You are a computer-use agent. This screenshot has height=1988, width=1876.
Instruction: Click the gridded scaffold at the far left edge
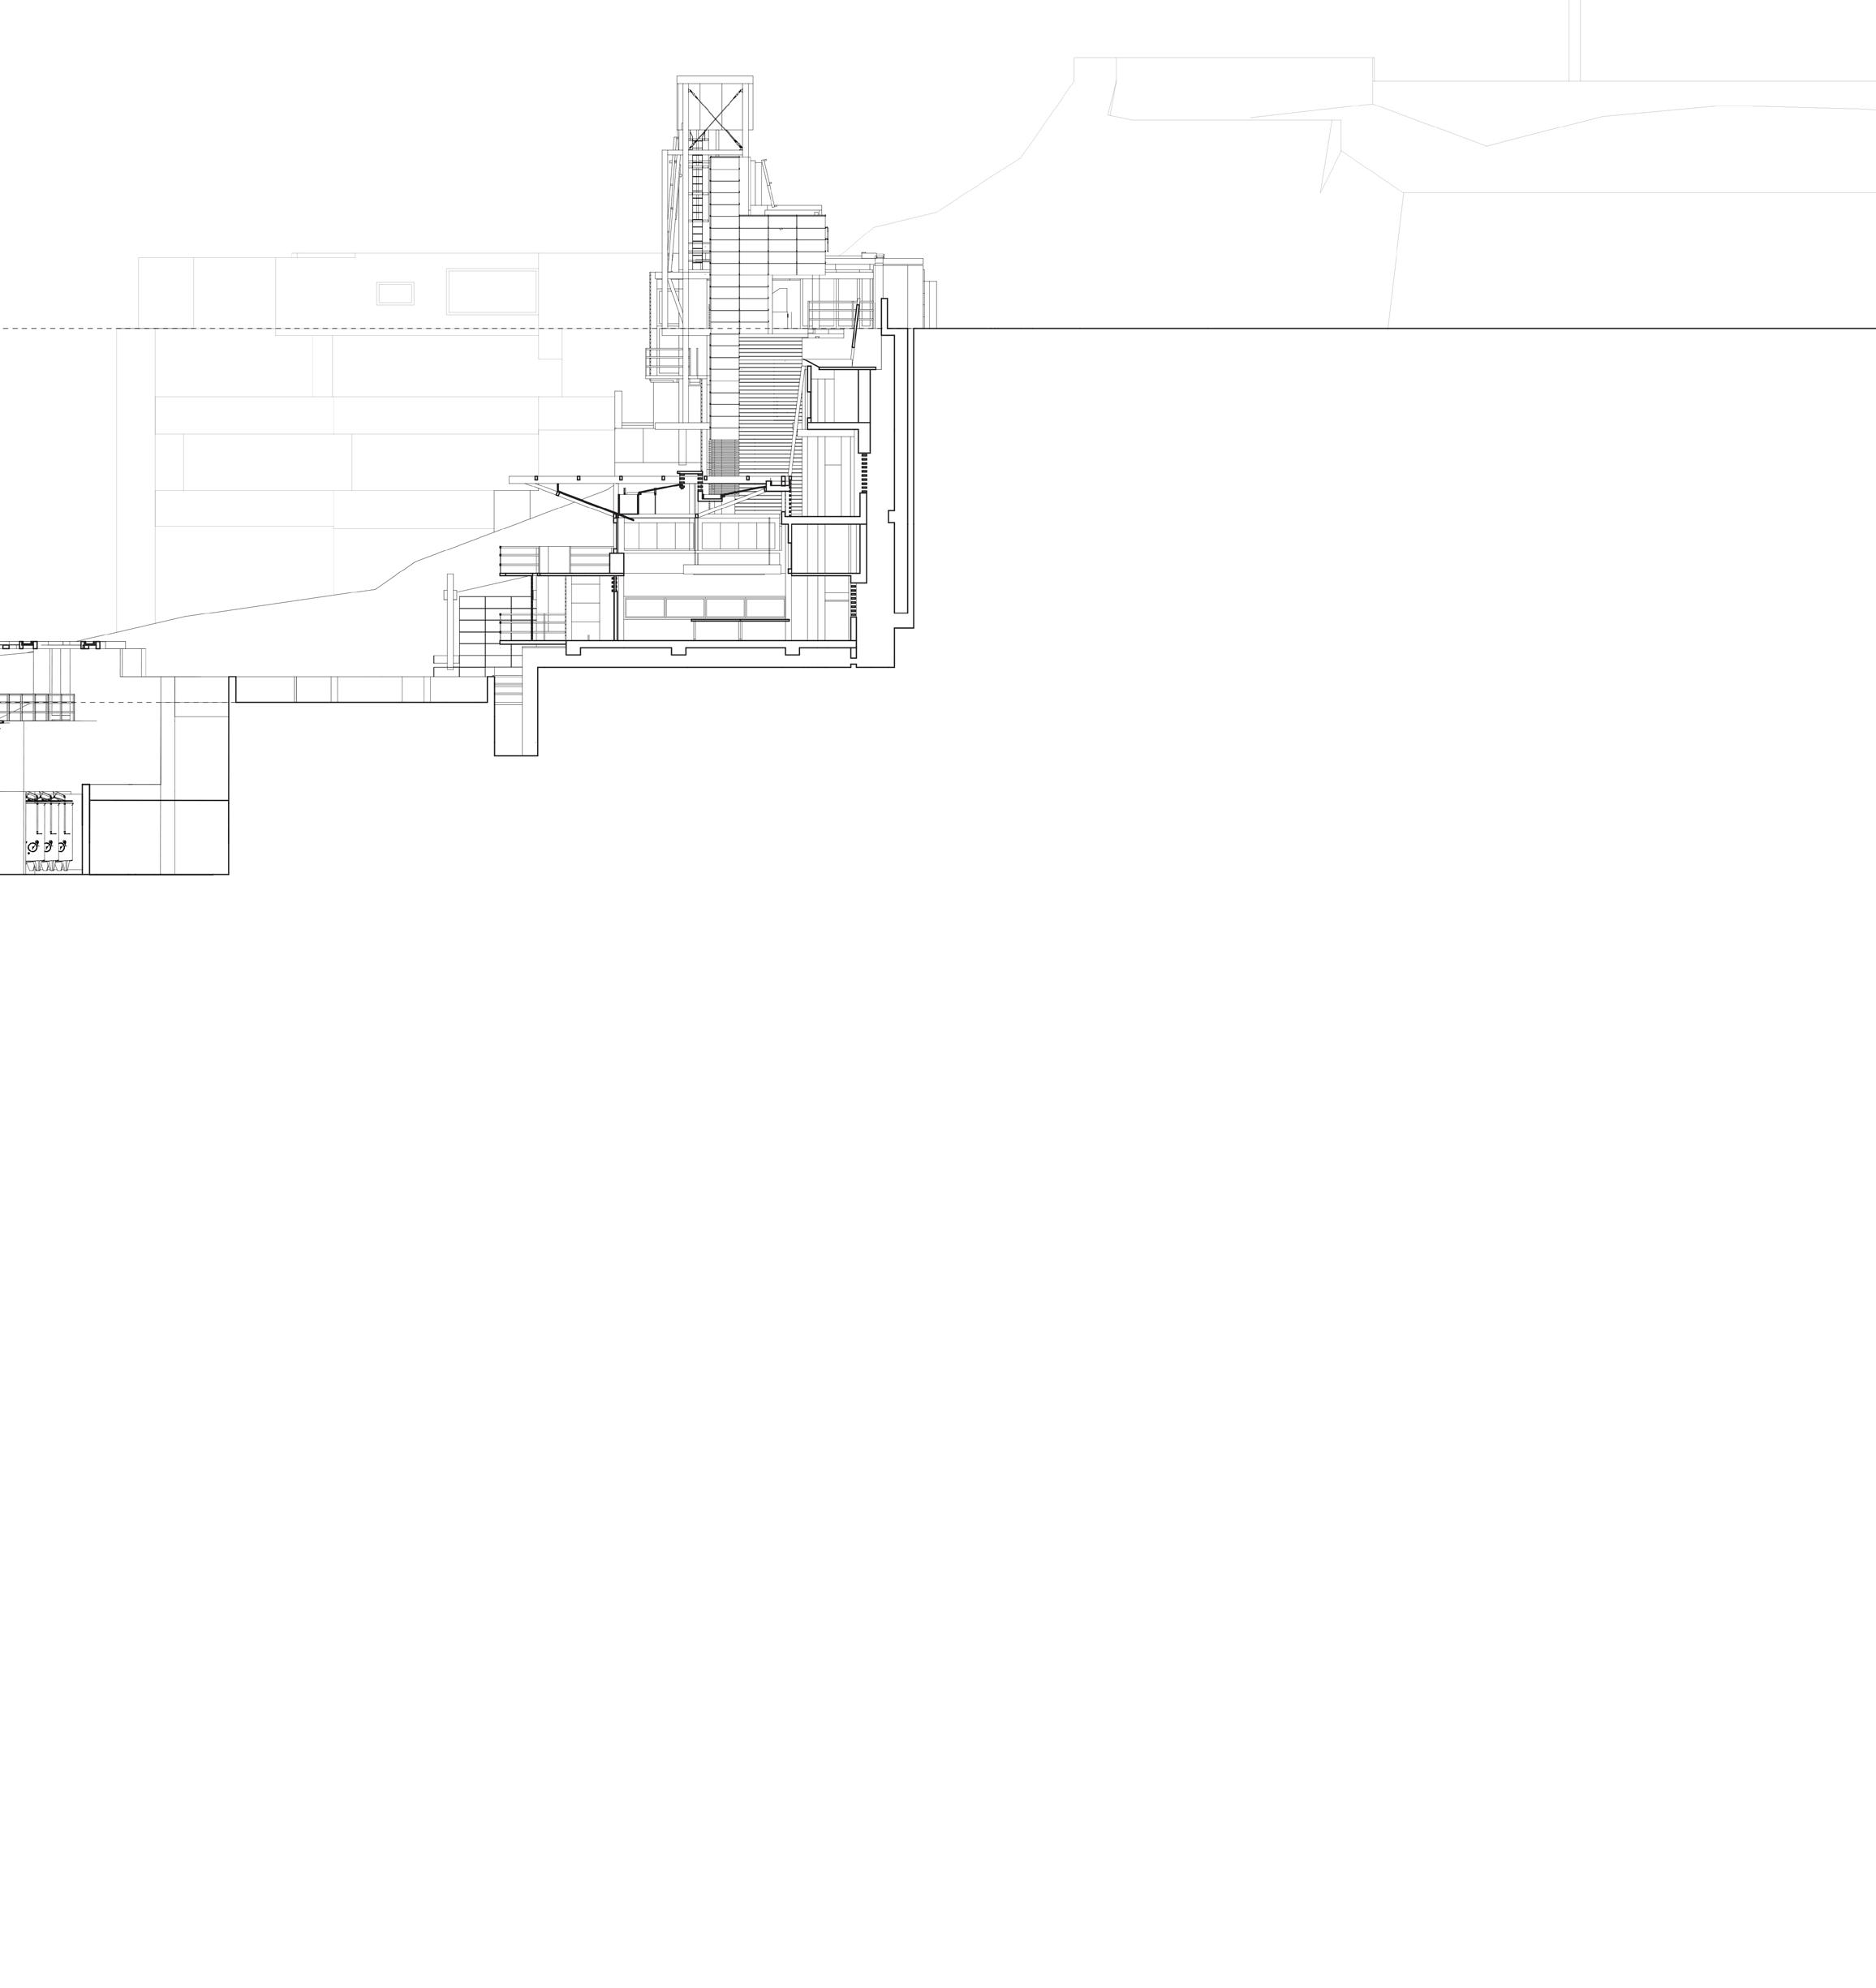(x=36, y=708)
